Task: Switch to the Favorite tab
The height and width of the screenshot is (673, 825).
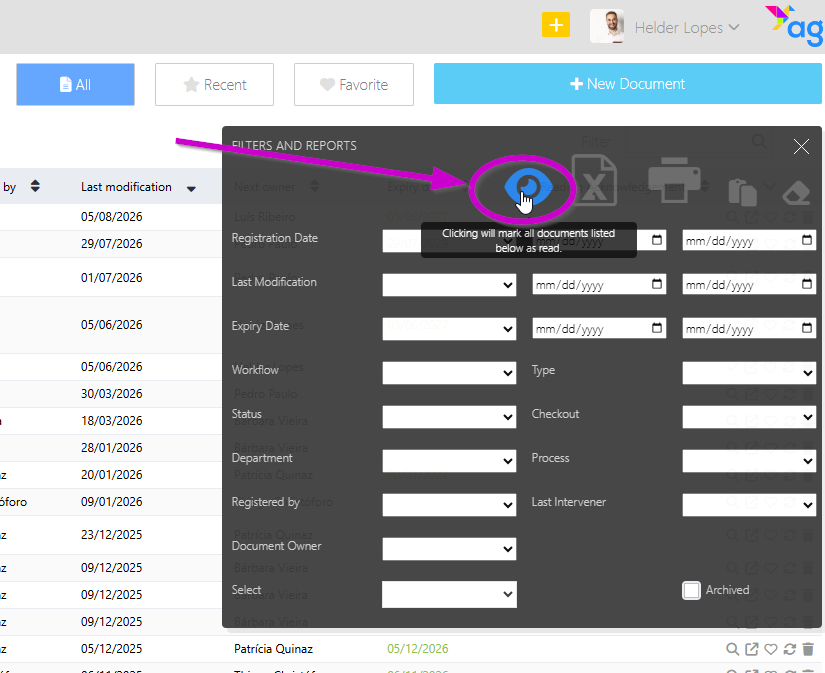Action: pos(354,85)
